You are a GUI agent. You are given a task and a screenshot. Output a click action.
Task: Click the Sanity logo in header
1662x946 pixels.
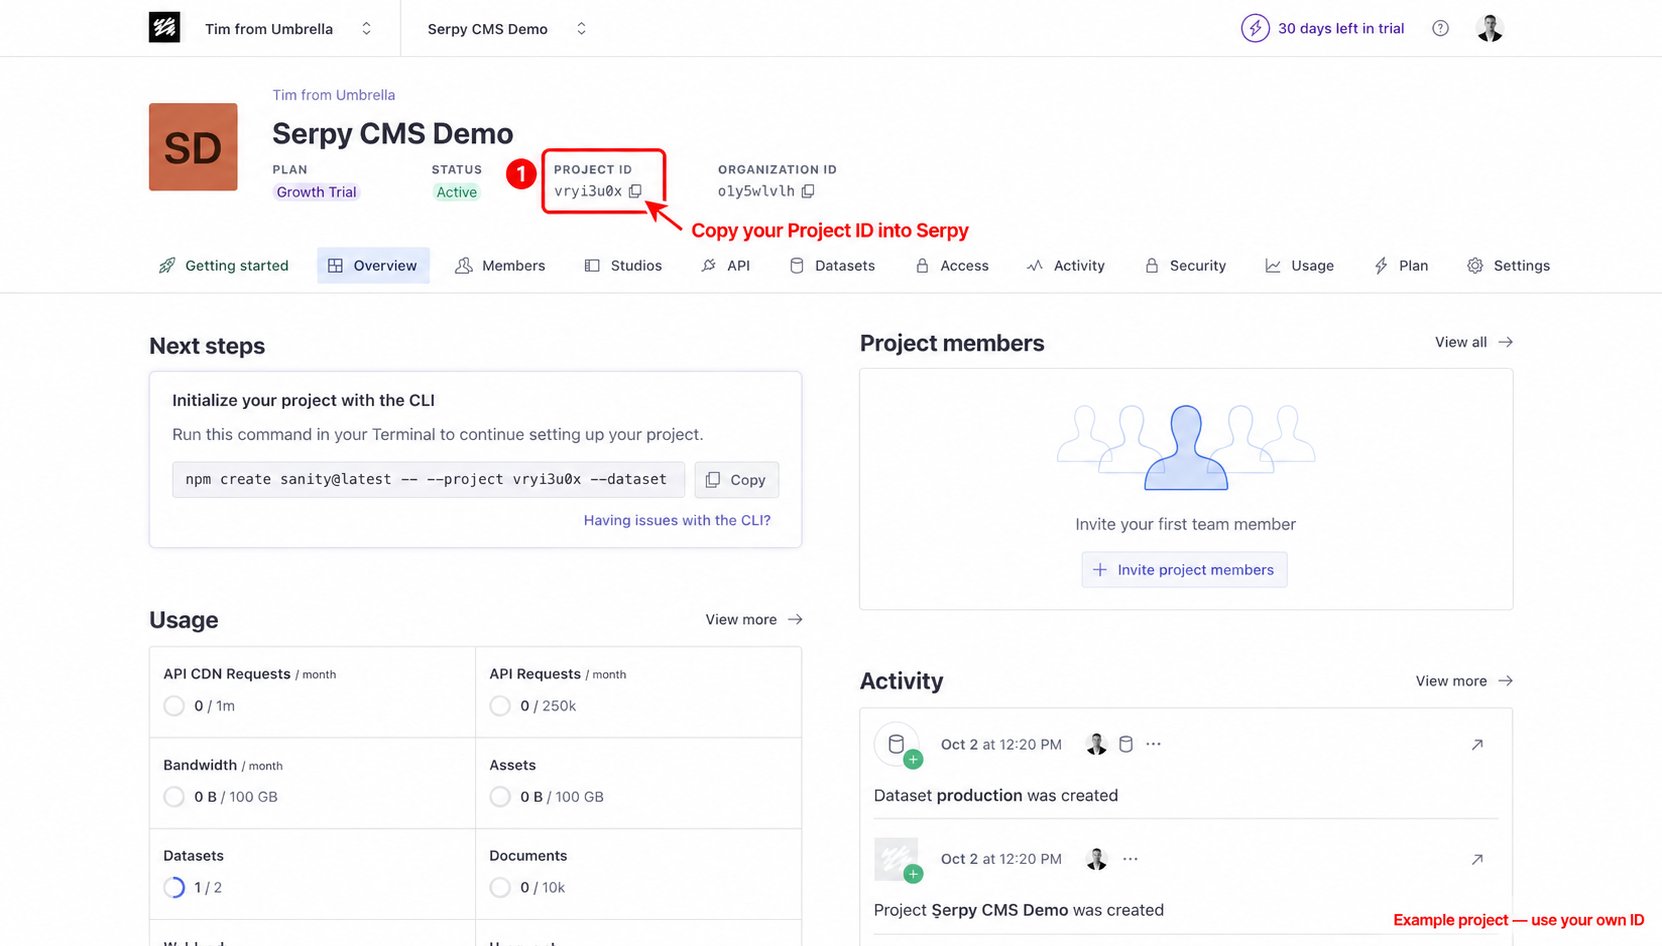point(164,28)
